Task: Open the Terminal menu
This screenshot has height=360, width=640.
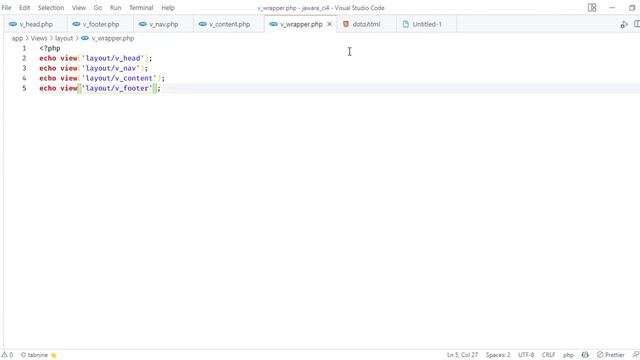Action: pyautogui.click(x=141, y=8)
